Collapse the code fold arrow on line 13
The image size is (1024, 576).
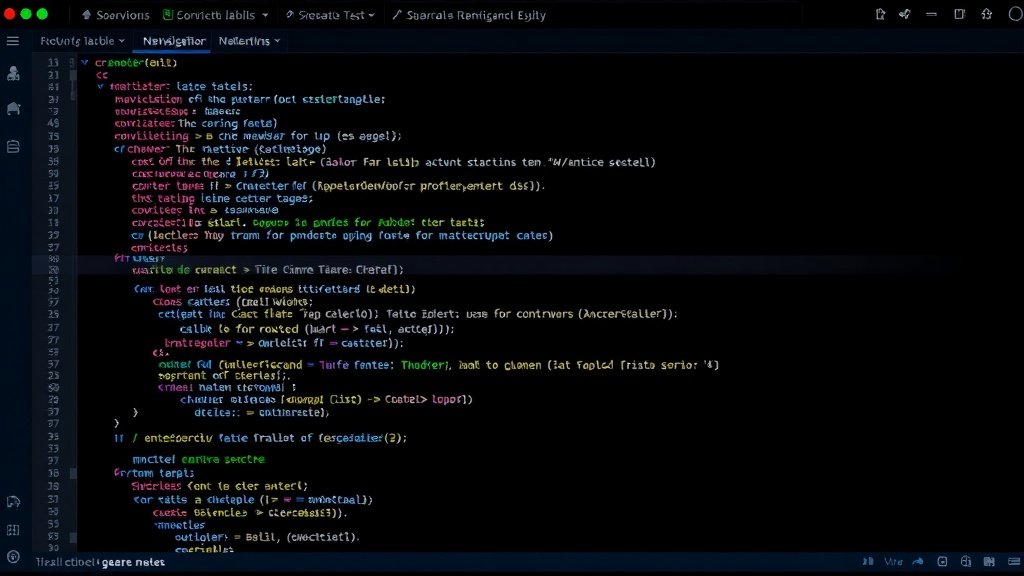tap(85, 63)
